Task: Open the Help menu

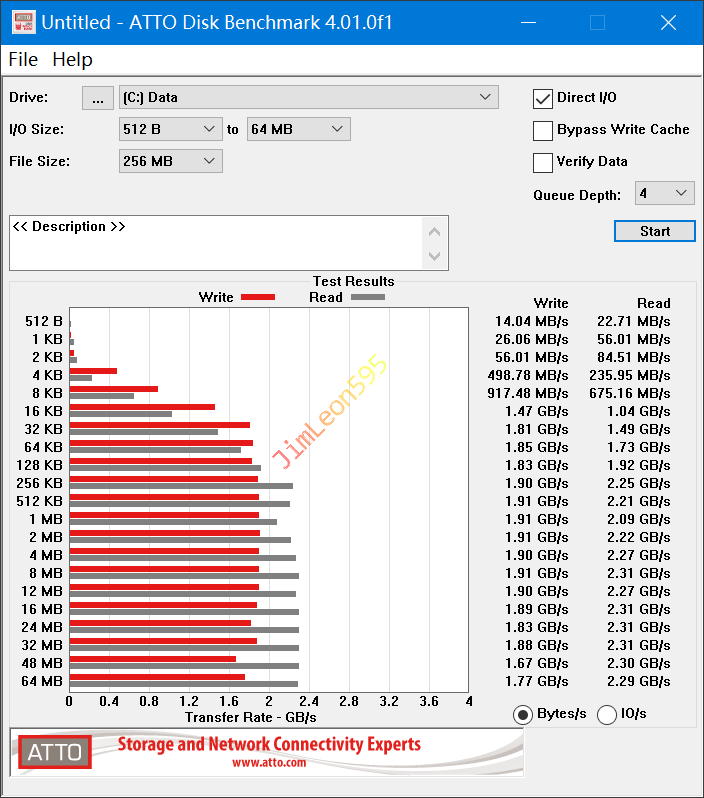Action: coord(72,60)
